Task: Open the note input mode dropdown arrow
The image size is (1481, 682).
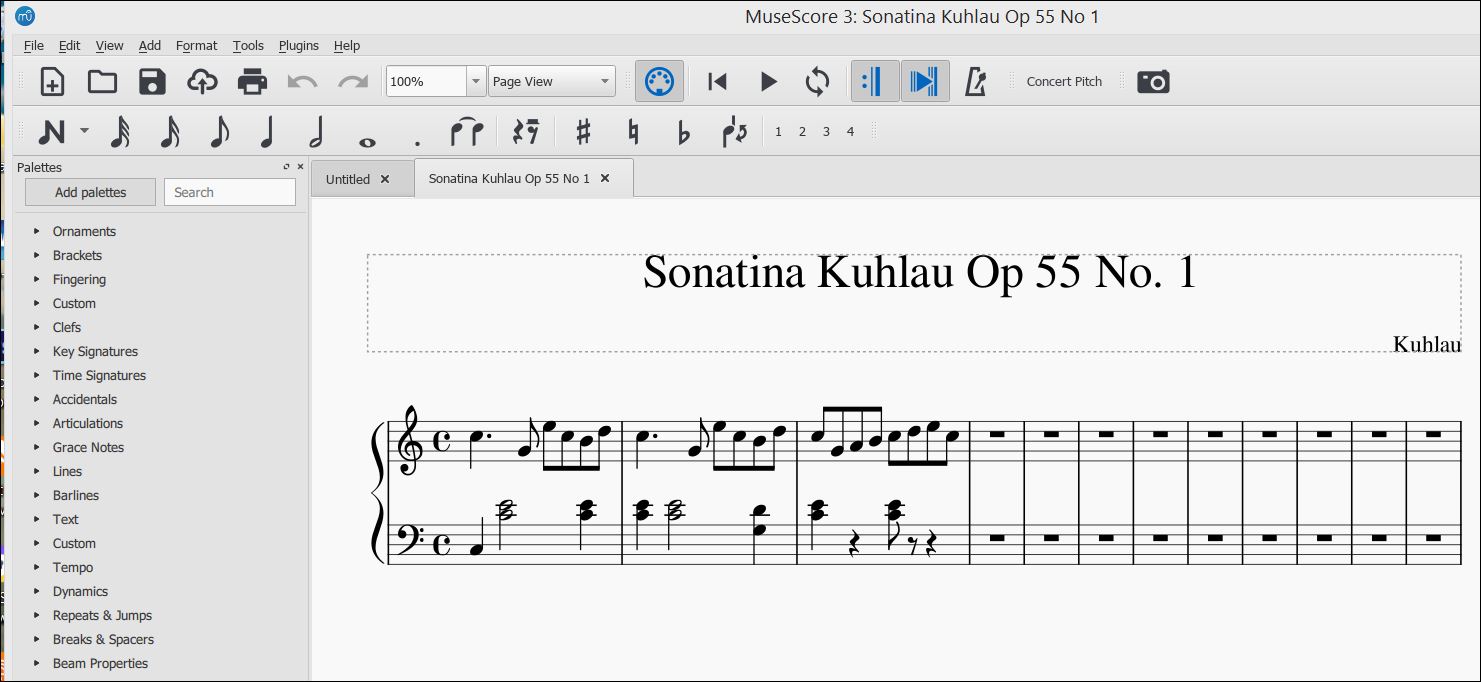Action: [x=84, y=131]
